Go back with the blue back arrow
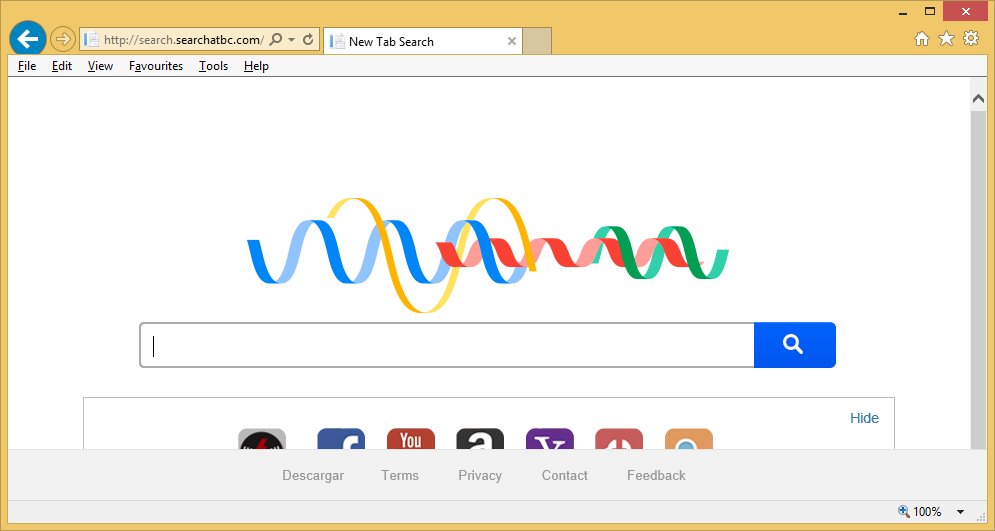 click(27, 39)
